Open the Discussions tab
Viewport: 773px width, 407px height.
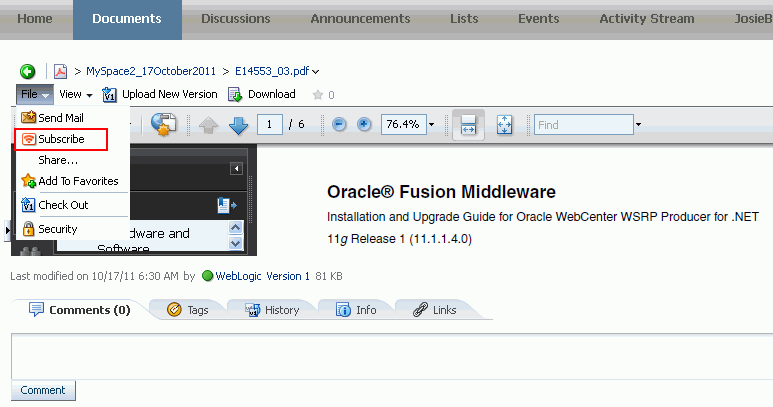click(236, 19)
